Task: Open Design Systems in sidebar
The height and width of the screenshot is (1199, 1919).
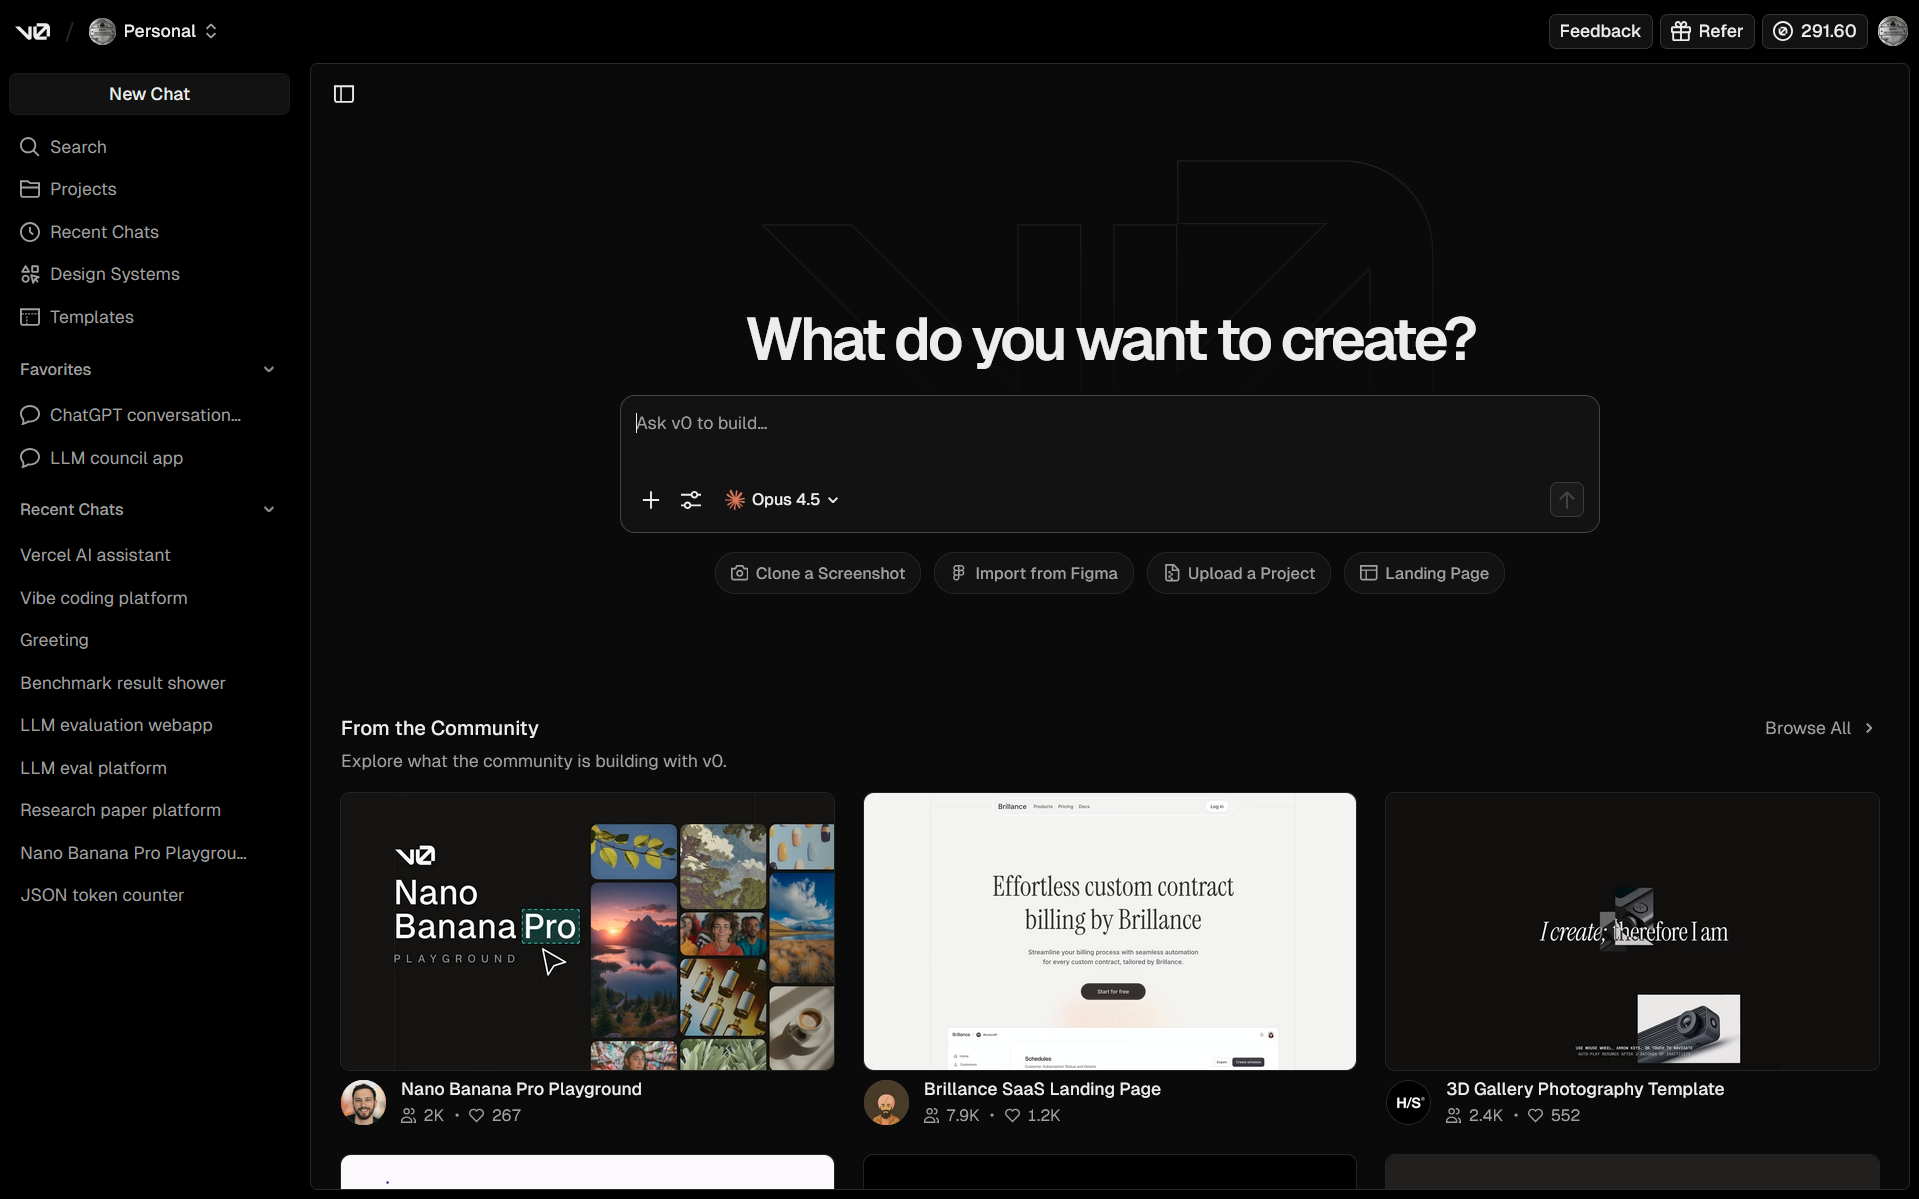Action: pyautogui.click(x=114, y=274)
